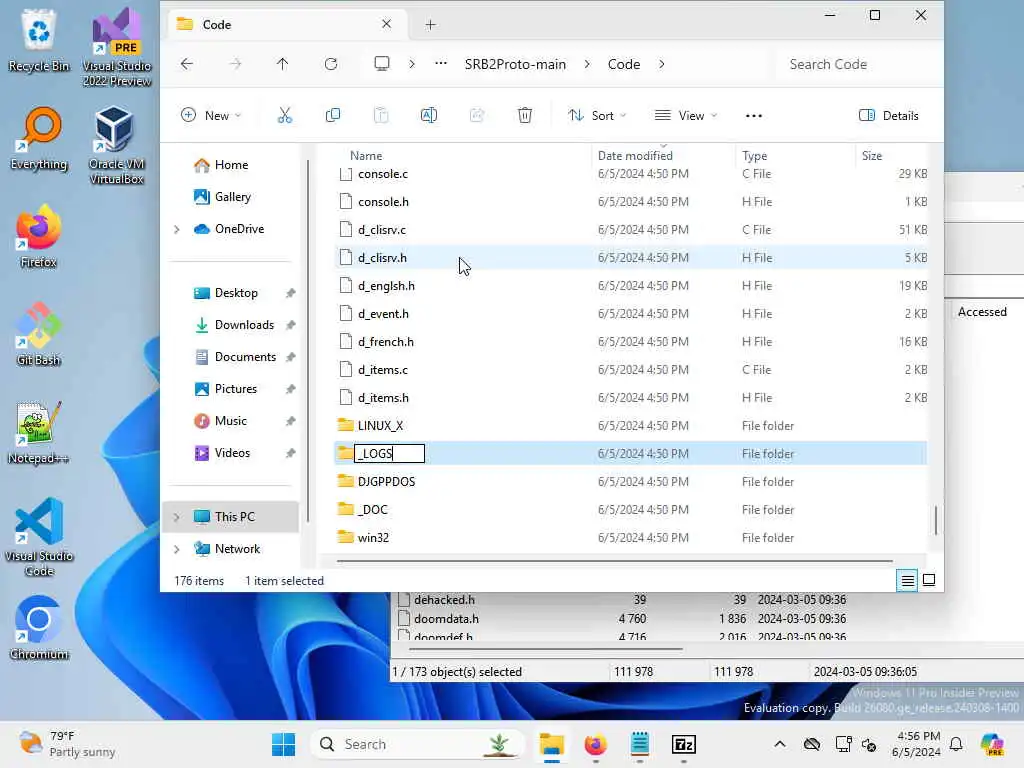Open Visual Studio 2022 Preview shortcut
This screenshot has width=1024, height=768.
[117, 47]
